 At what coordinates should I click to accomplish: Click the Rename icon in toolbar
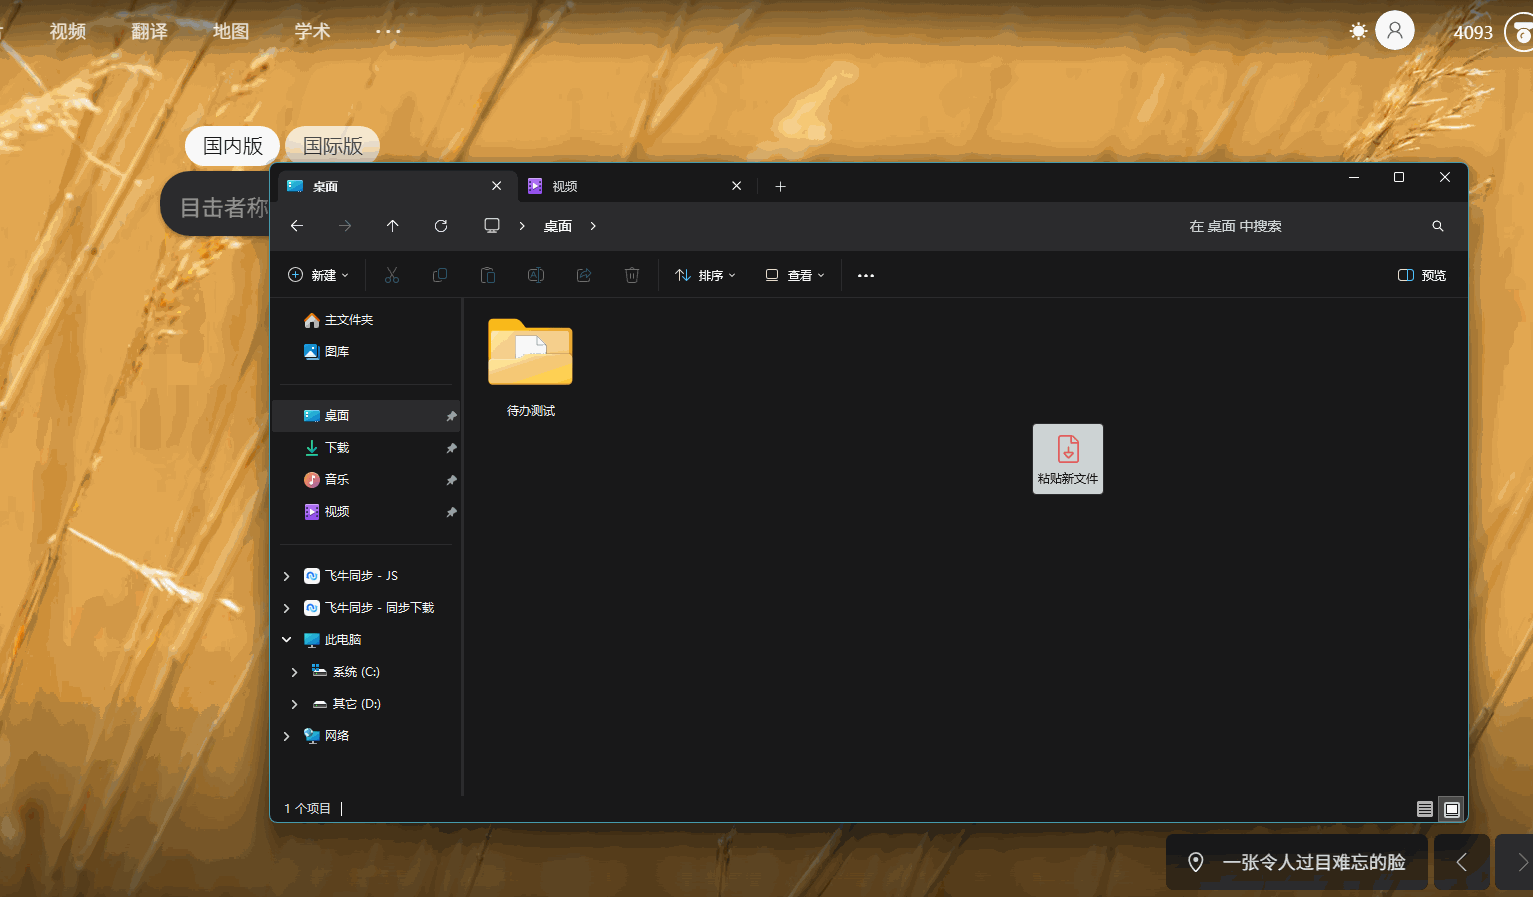pyautogui.click(x=536, y=275)
